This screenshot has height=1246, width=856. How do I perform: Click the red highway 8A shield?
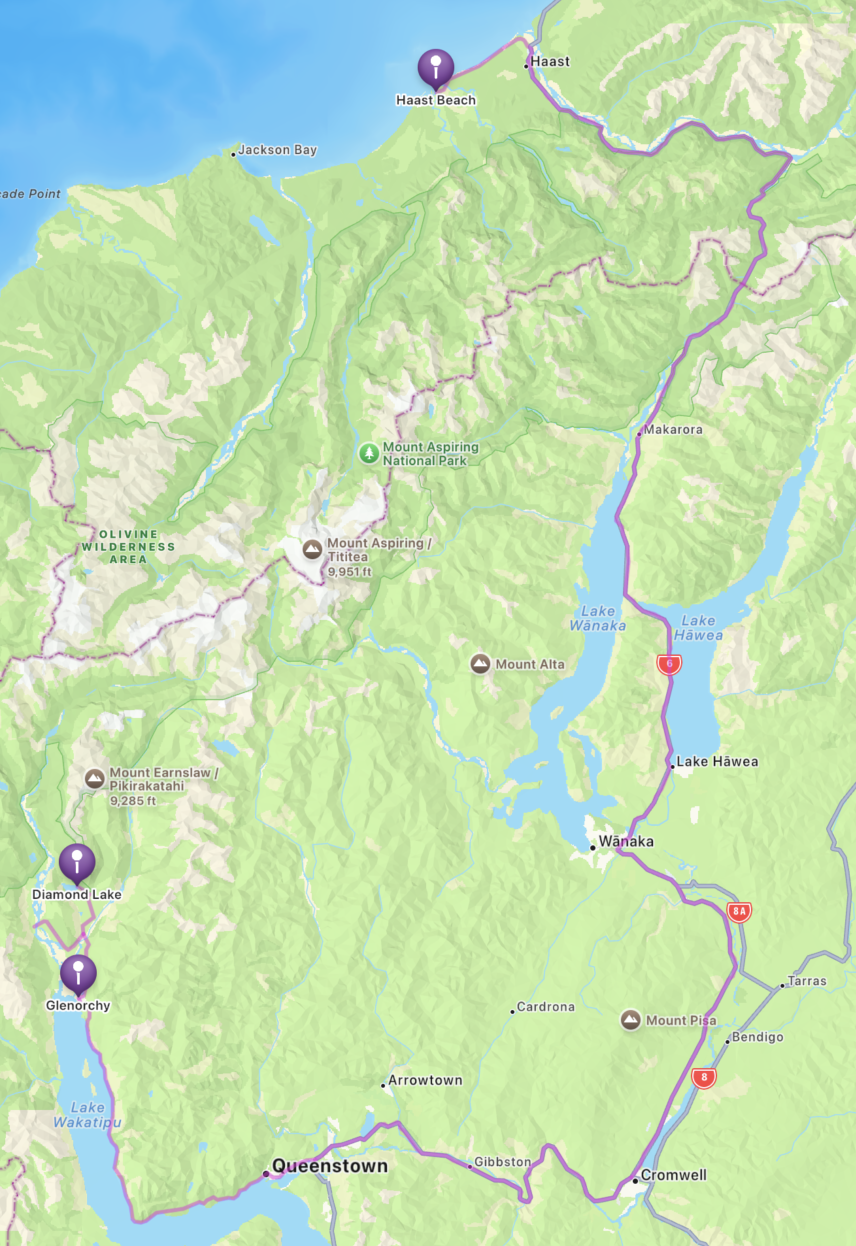[x=739, y=911]
